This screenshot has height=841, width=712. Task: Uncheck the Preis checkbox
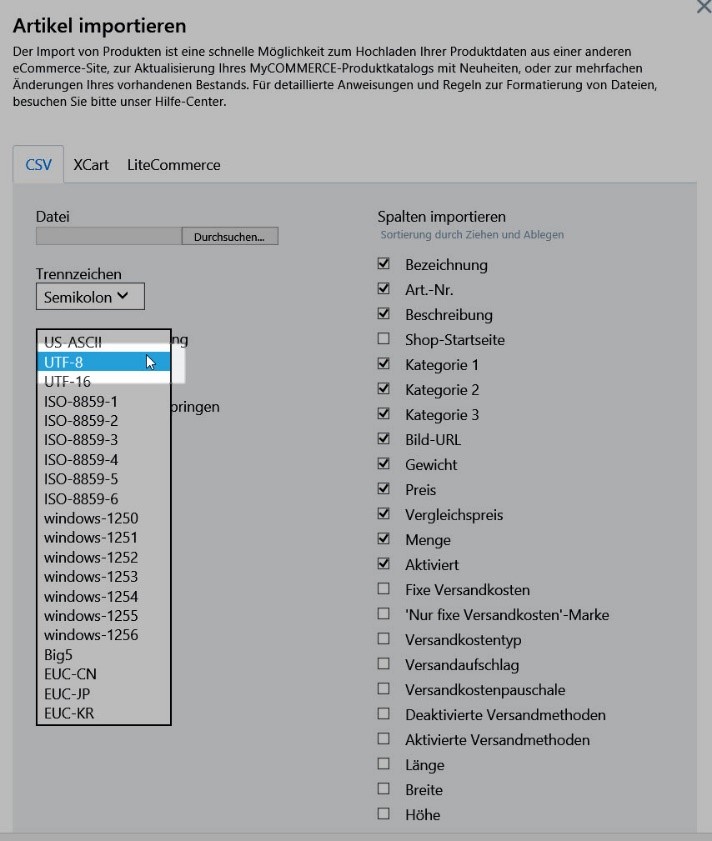[x=384, y=489]
